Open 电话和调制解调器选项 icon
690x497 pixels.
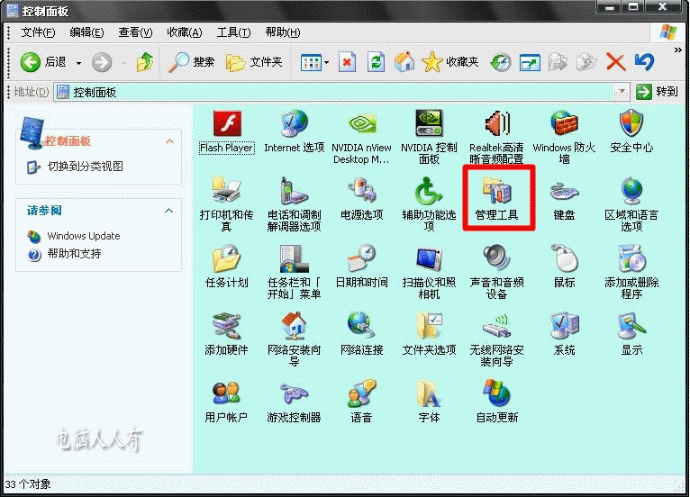point(294,204)
